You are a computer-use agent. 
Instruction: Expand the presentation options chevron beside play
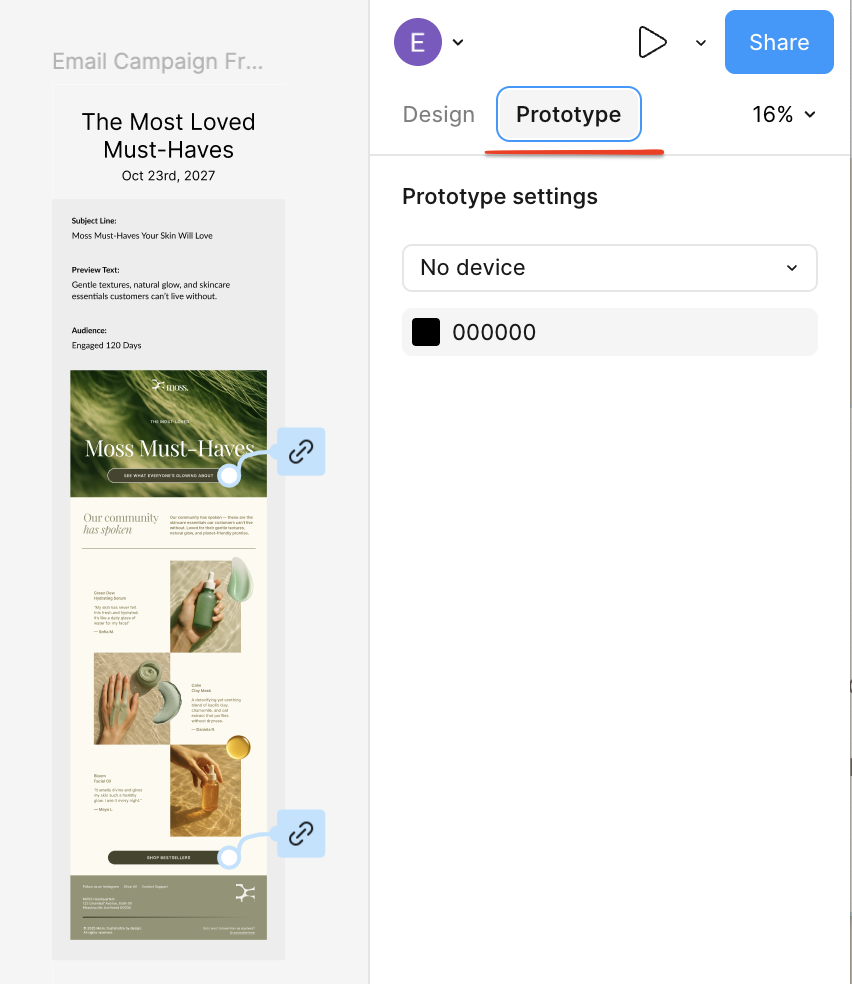tap(700, 42)
